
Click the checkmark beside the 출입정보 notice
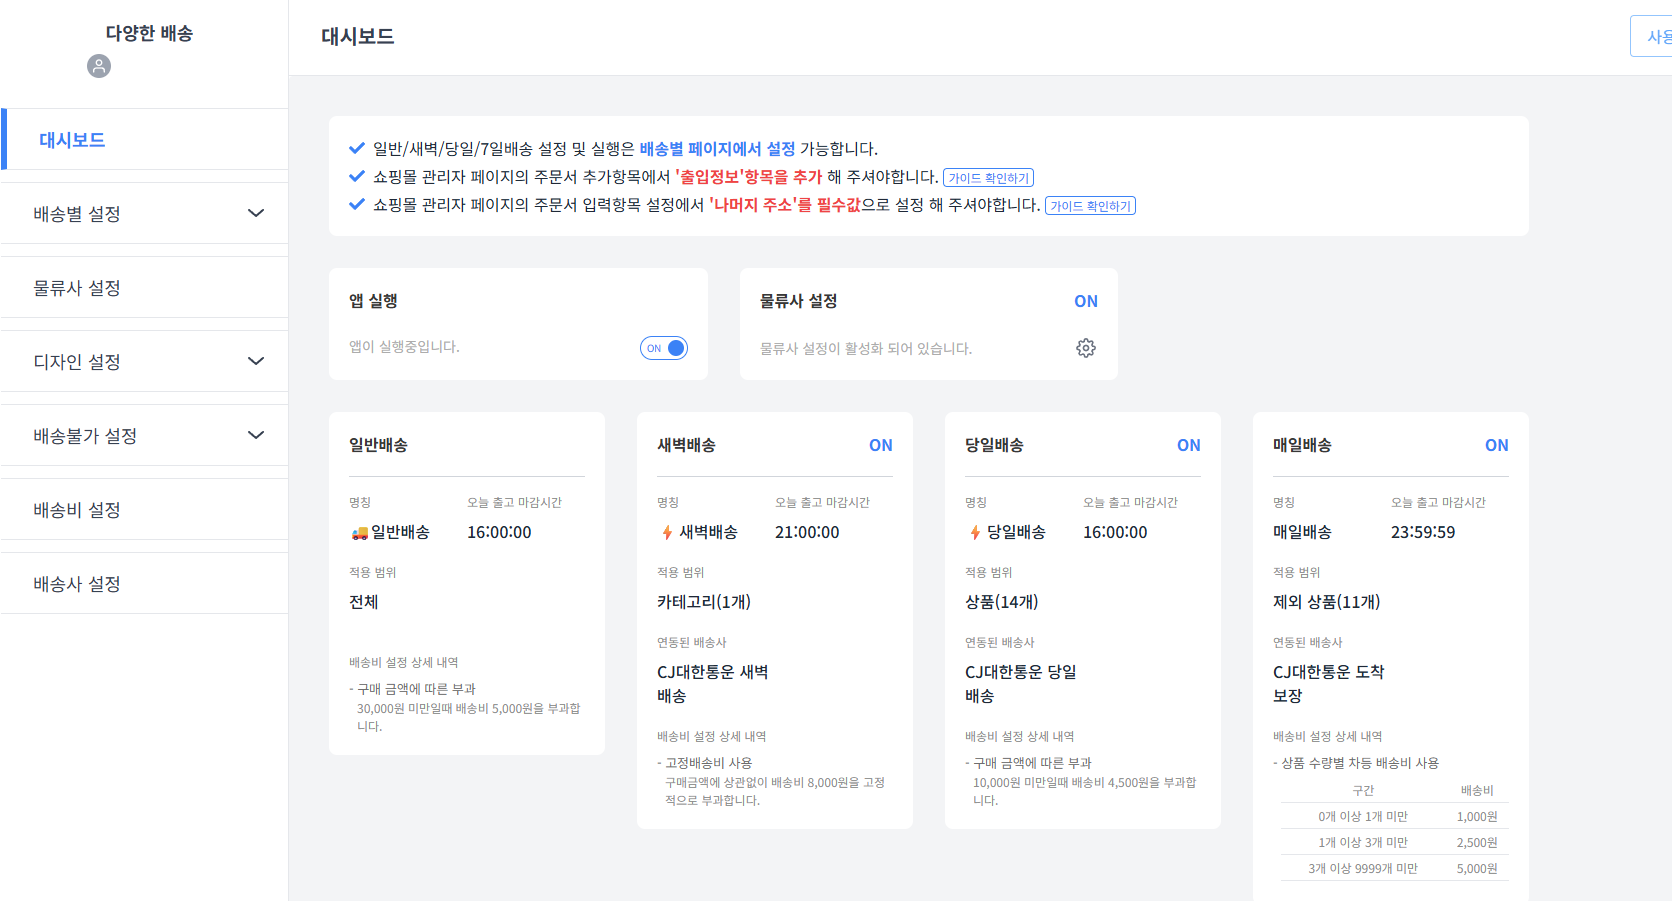[x=356, y=177]
